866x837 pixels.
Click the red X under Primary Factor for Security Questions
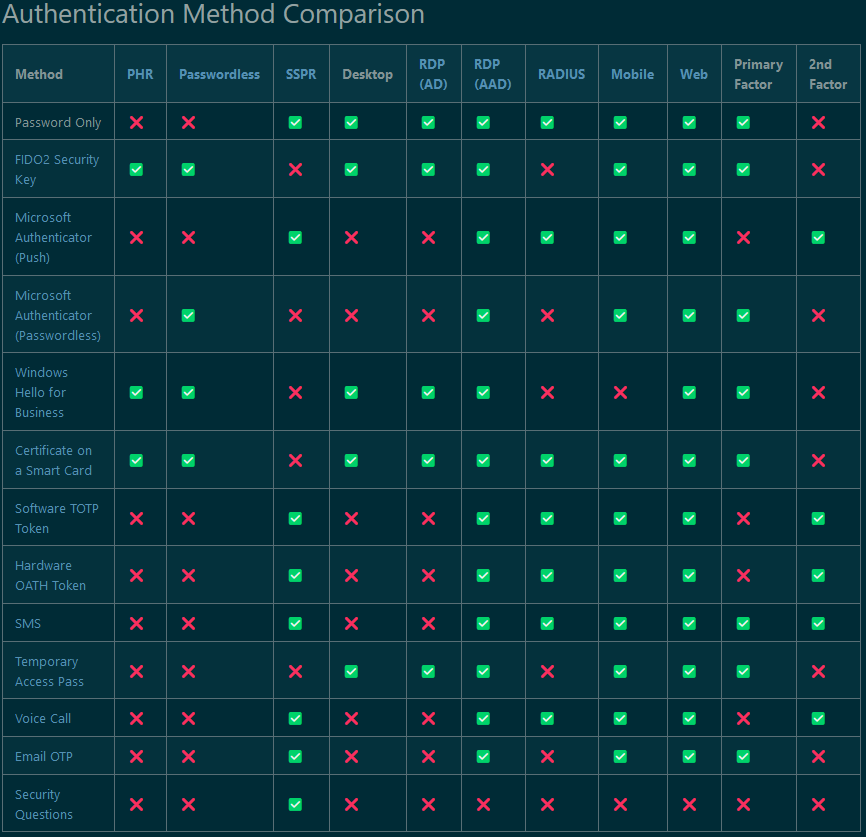point(742,803)
